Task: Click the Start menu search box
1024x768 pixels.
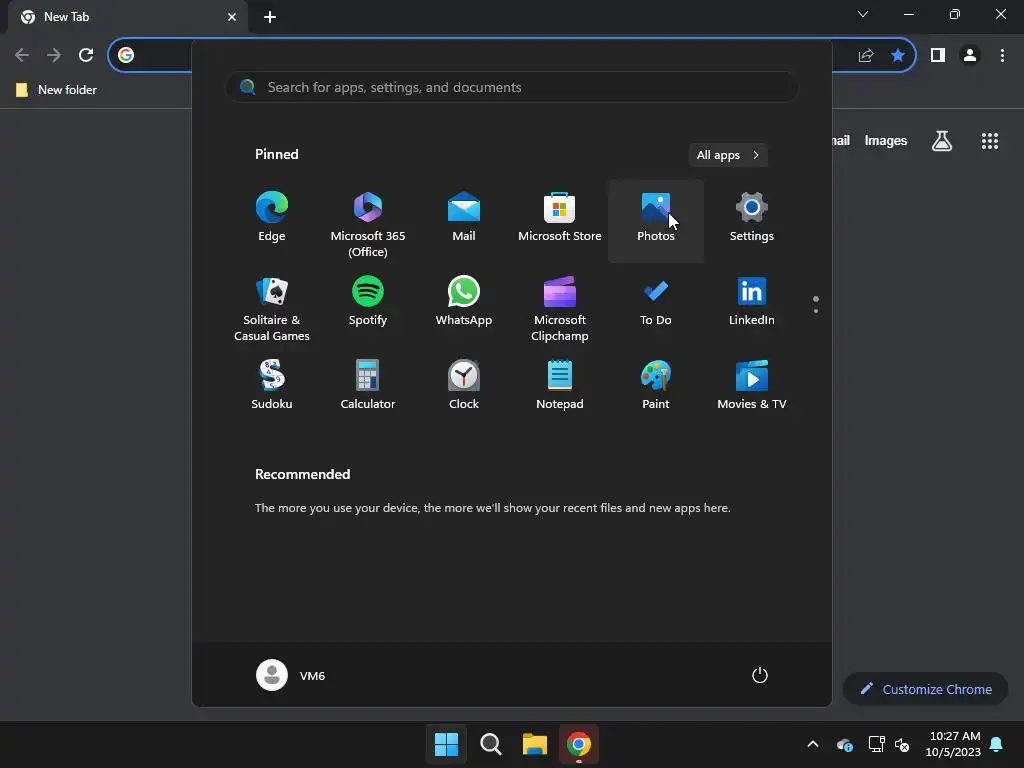Action: 512,88
